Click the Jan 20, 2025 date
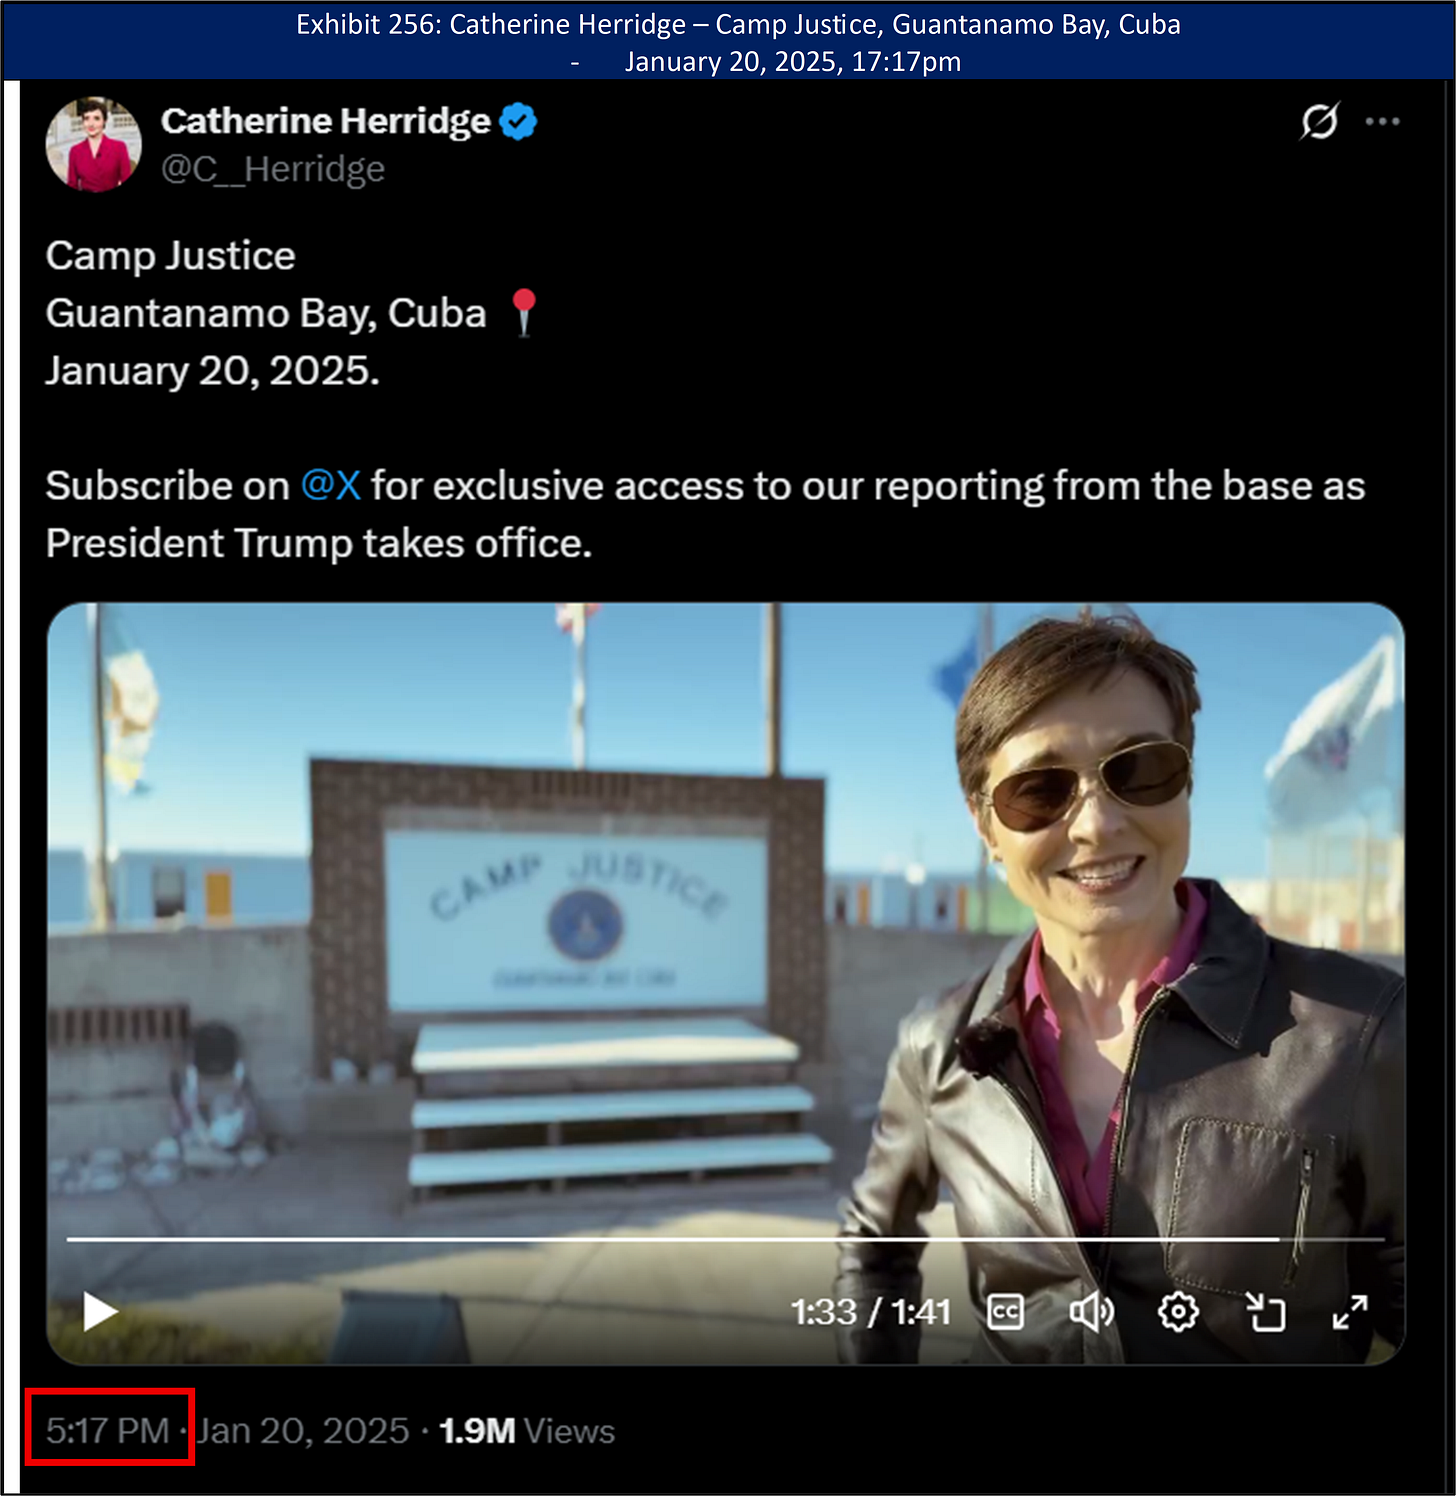The height and width of the screenshot is (1496, 1456). pyautogui.click(x=303, y=1431)
